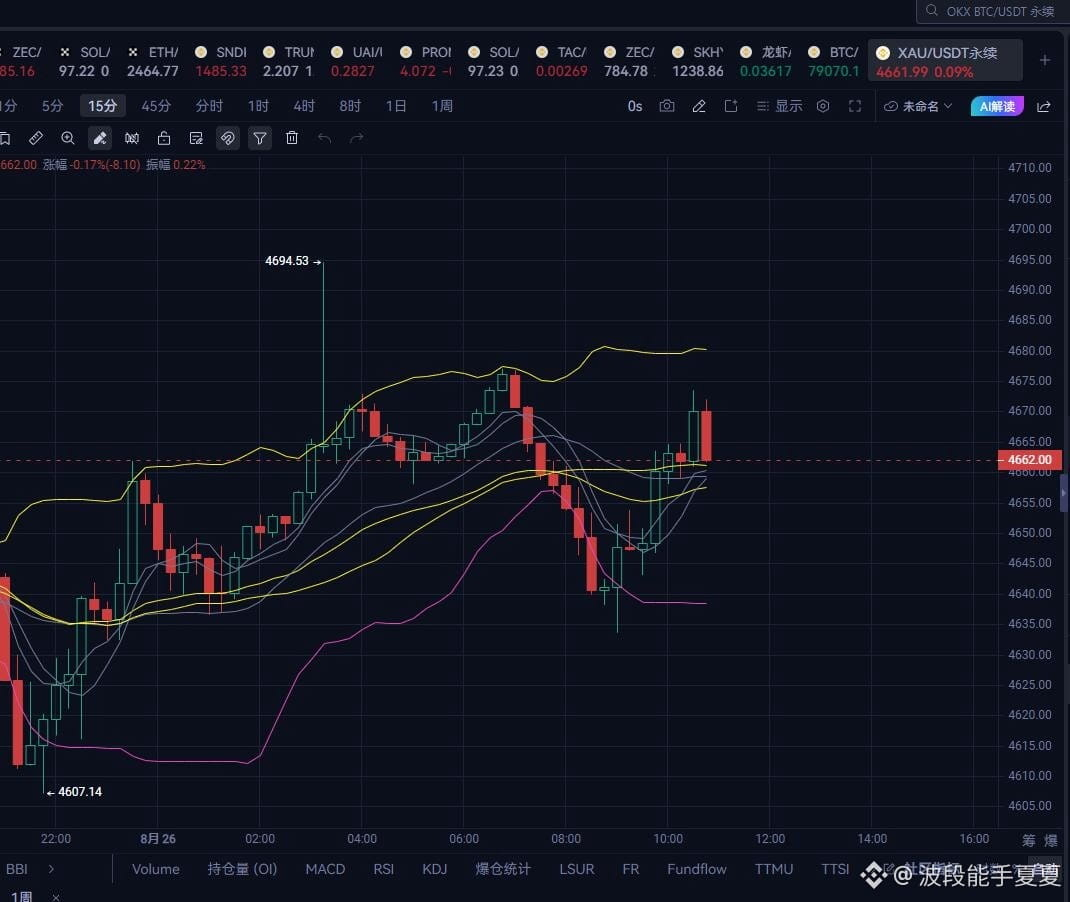Collapse the right side panel handle

tap(1064, 491)
